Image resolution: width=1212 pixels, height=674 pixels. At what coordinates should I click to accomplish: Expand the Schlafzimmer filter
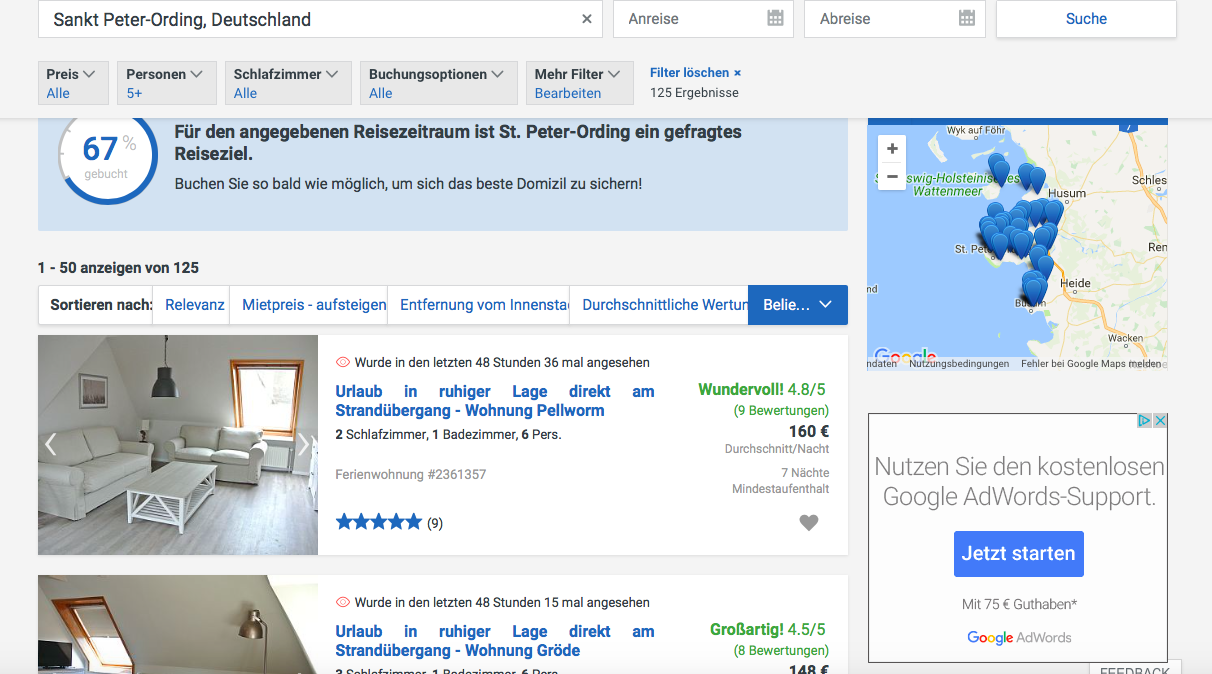[288, 83]
